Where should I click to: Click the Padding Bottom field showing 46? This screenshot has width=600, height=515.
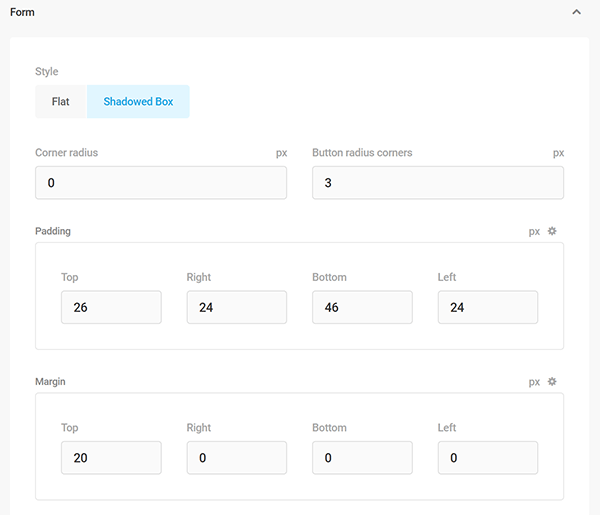click(362, 307)
